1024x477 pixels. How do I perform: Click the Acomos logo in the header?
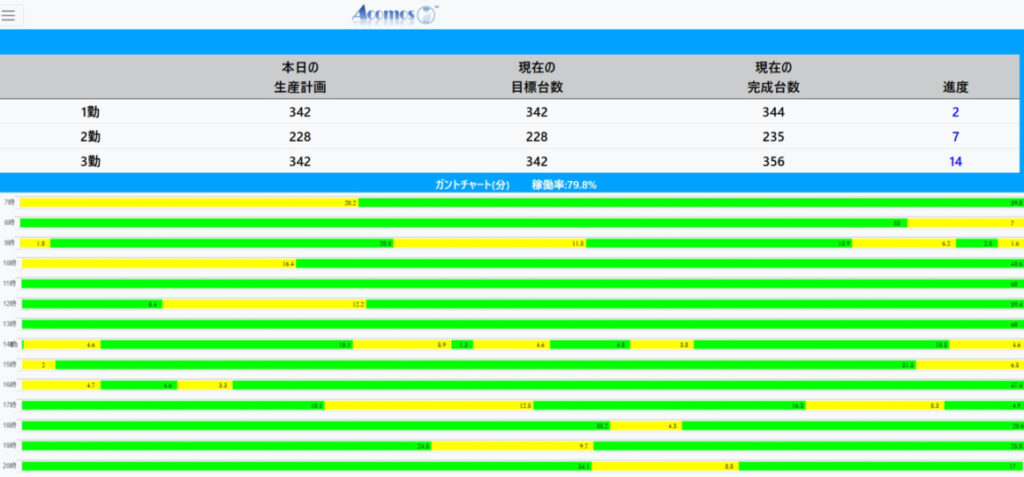click(395, 14)
